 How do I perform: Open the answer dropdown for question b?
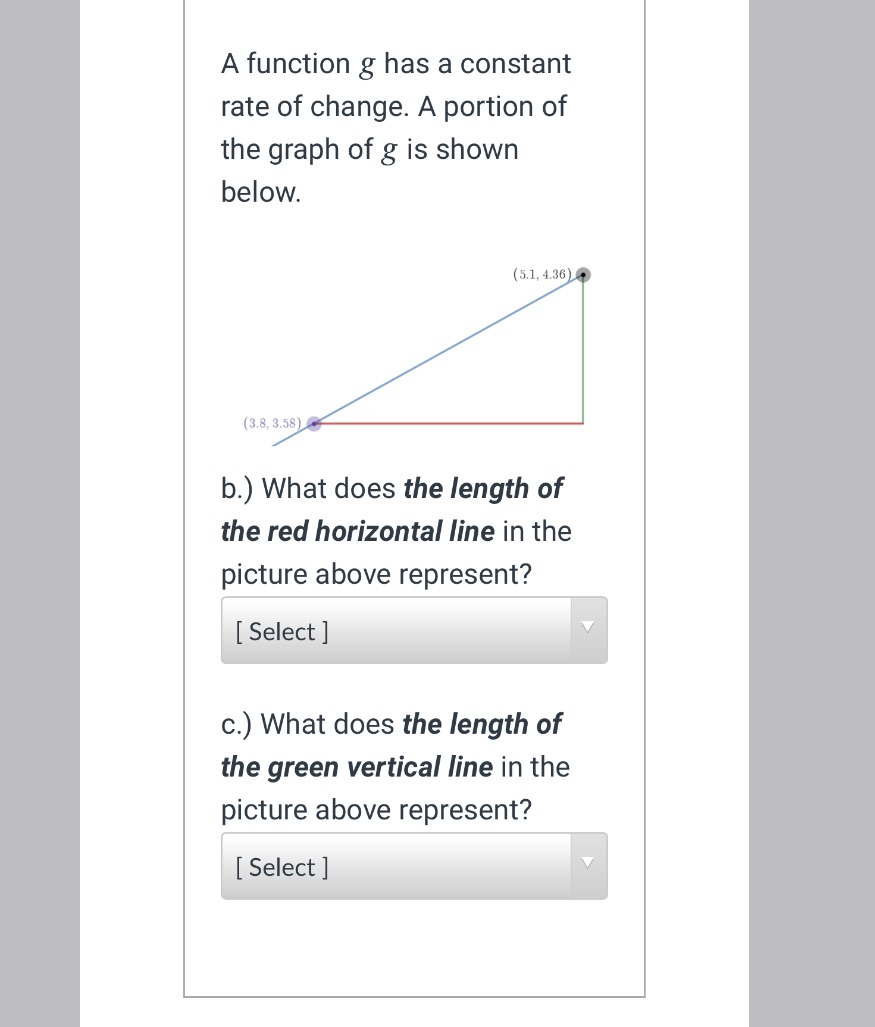click(x=413, y=630)
